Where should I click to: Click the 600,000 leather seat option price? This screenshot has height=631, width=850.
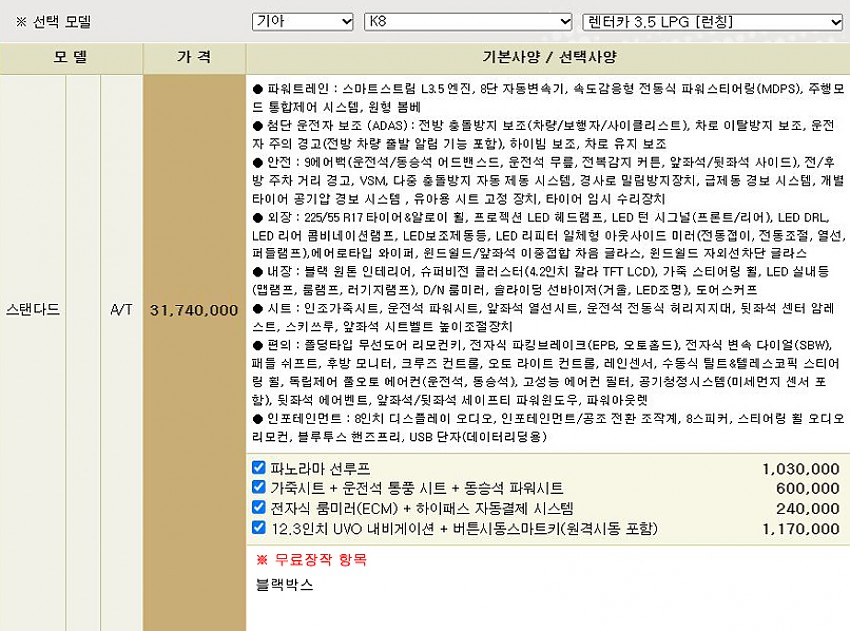[807, 488]
